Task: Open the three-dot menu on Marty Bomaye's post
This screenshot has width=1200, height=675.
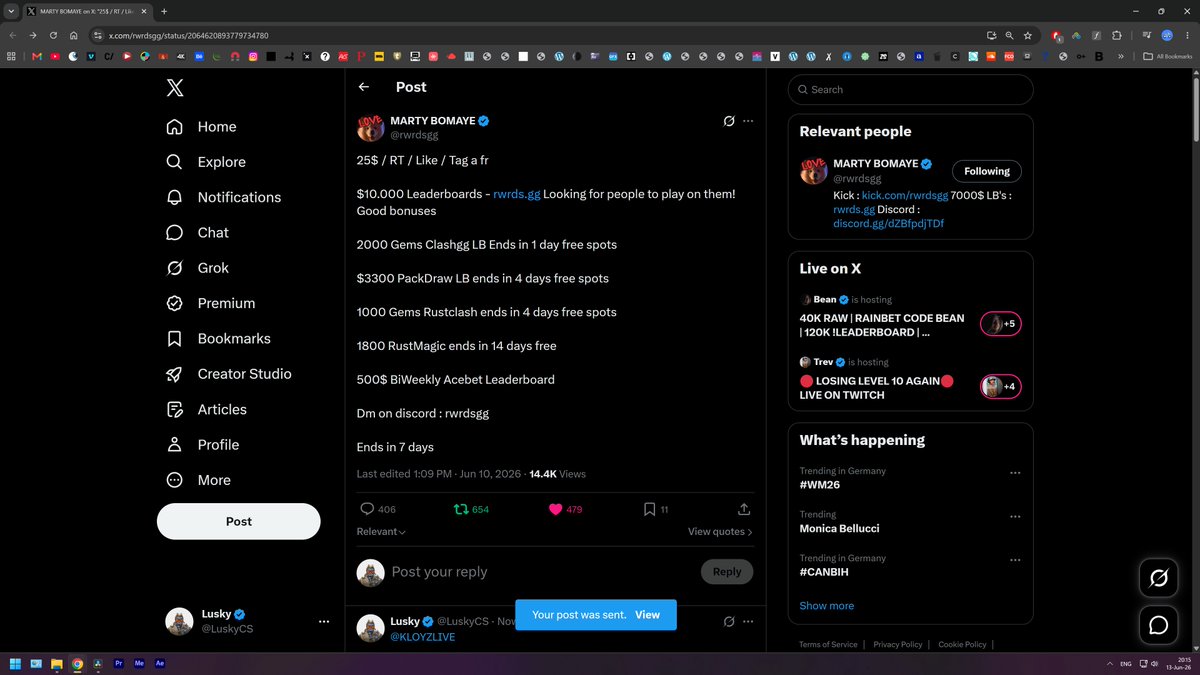Action: coord(748,121)
